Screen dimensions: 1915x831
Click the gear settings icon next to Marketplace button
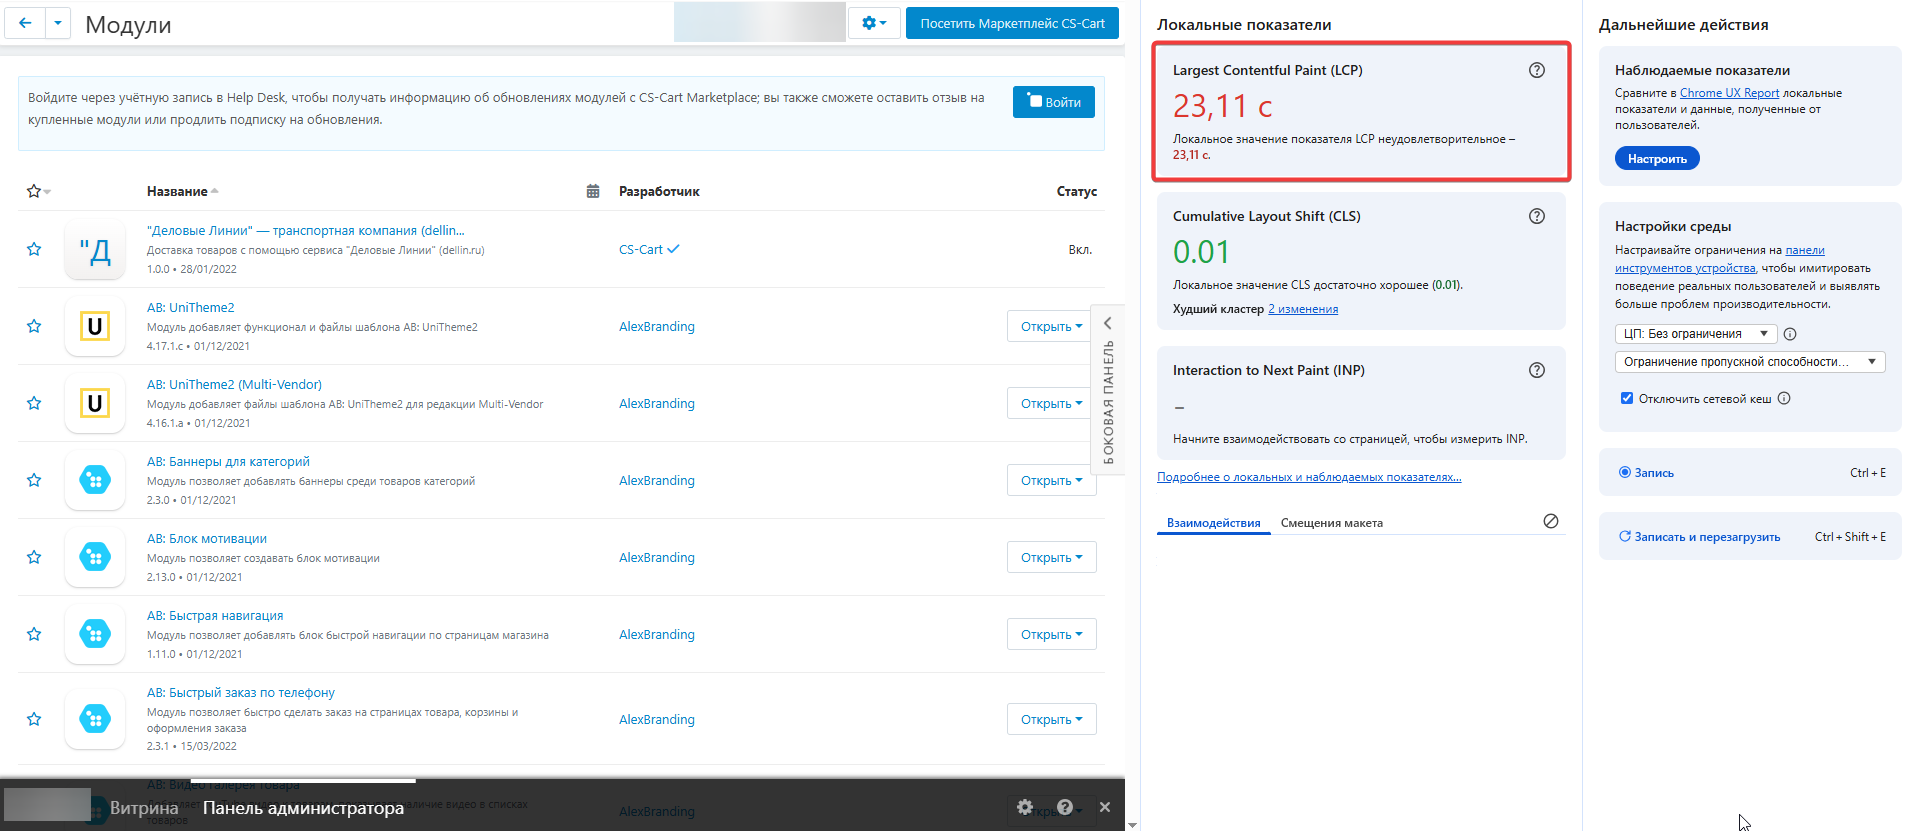pos(874,23)
